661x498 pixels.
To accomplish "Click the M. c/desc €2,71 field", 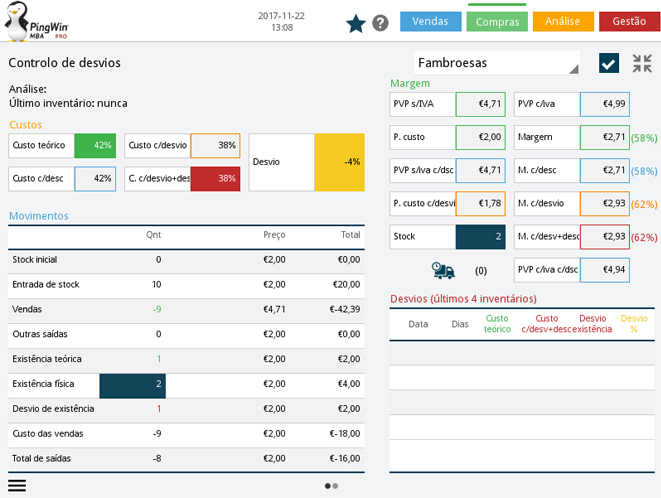I will (x=605, y=170).
